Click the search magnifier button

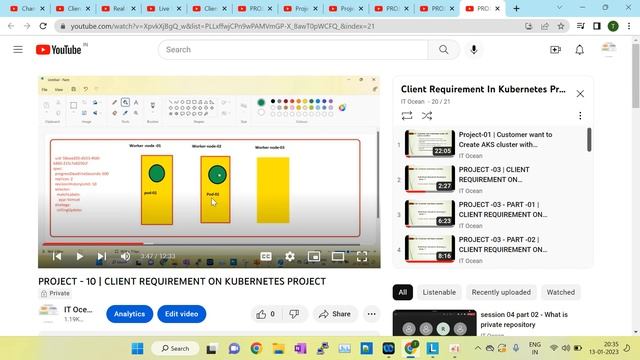click(443, 50)
